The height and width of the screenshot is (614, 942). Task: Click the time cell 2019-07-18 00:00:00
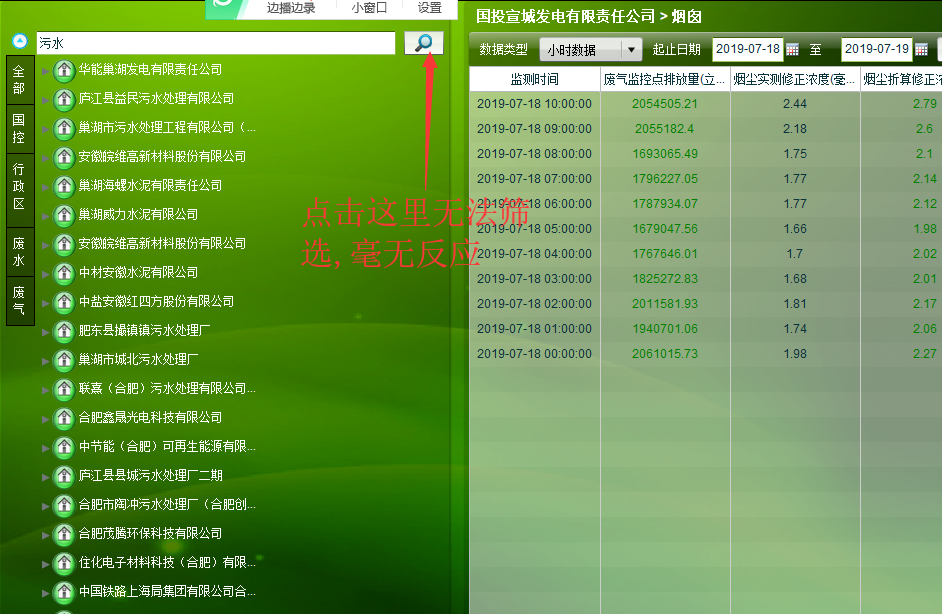point(535,354)
